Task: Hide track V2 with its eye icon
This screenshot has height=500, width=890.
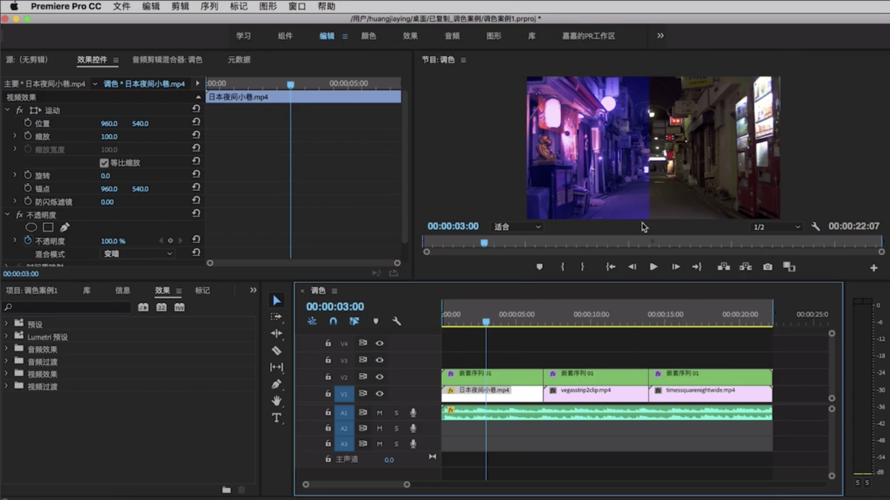Action: pos(379,377)
